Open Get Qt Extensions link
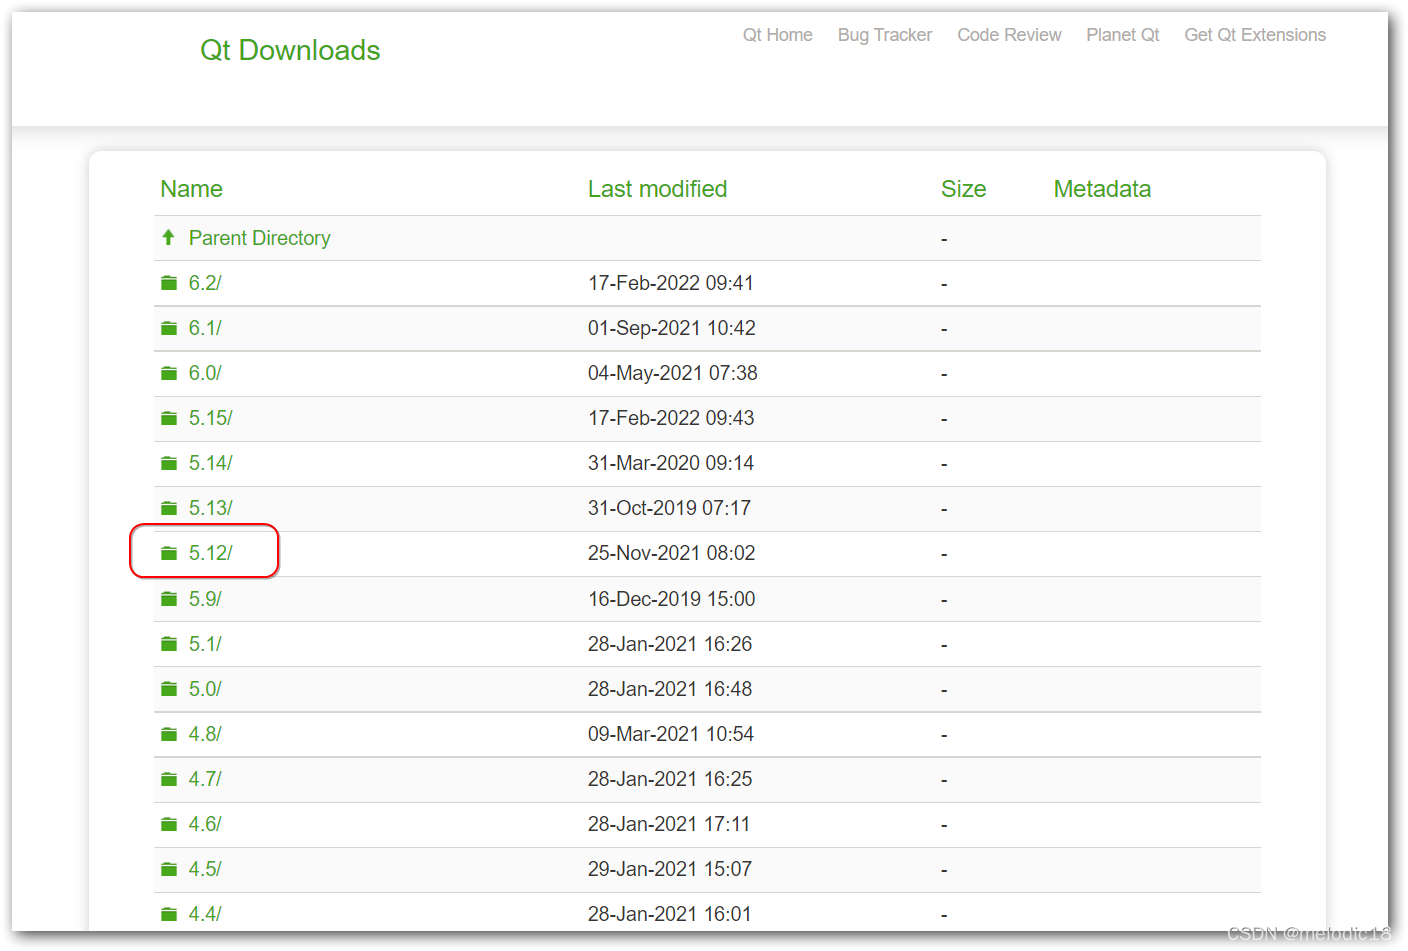Image resolution: width=1408 pixels, height=951 pixels. tap(1255, 35)
